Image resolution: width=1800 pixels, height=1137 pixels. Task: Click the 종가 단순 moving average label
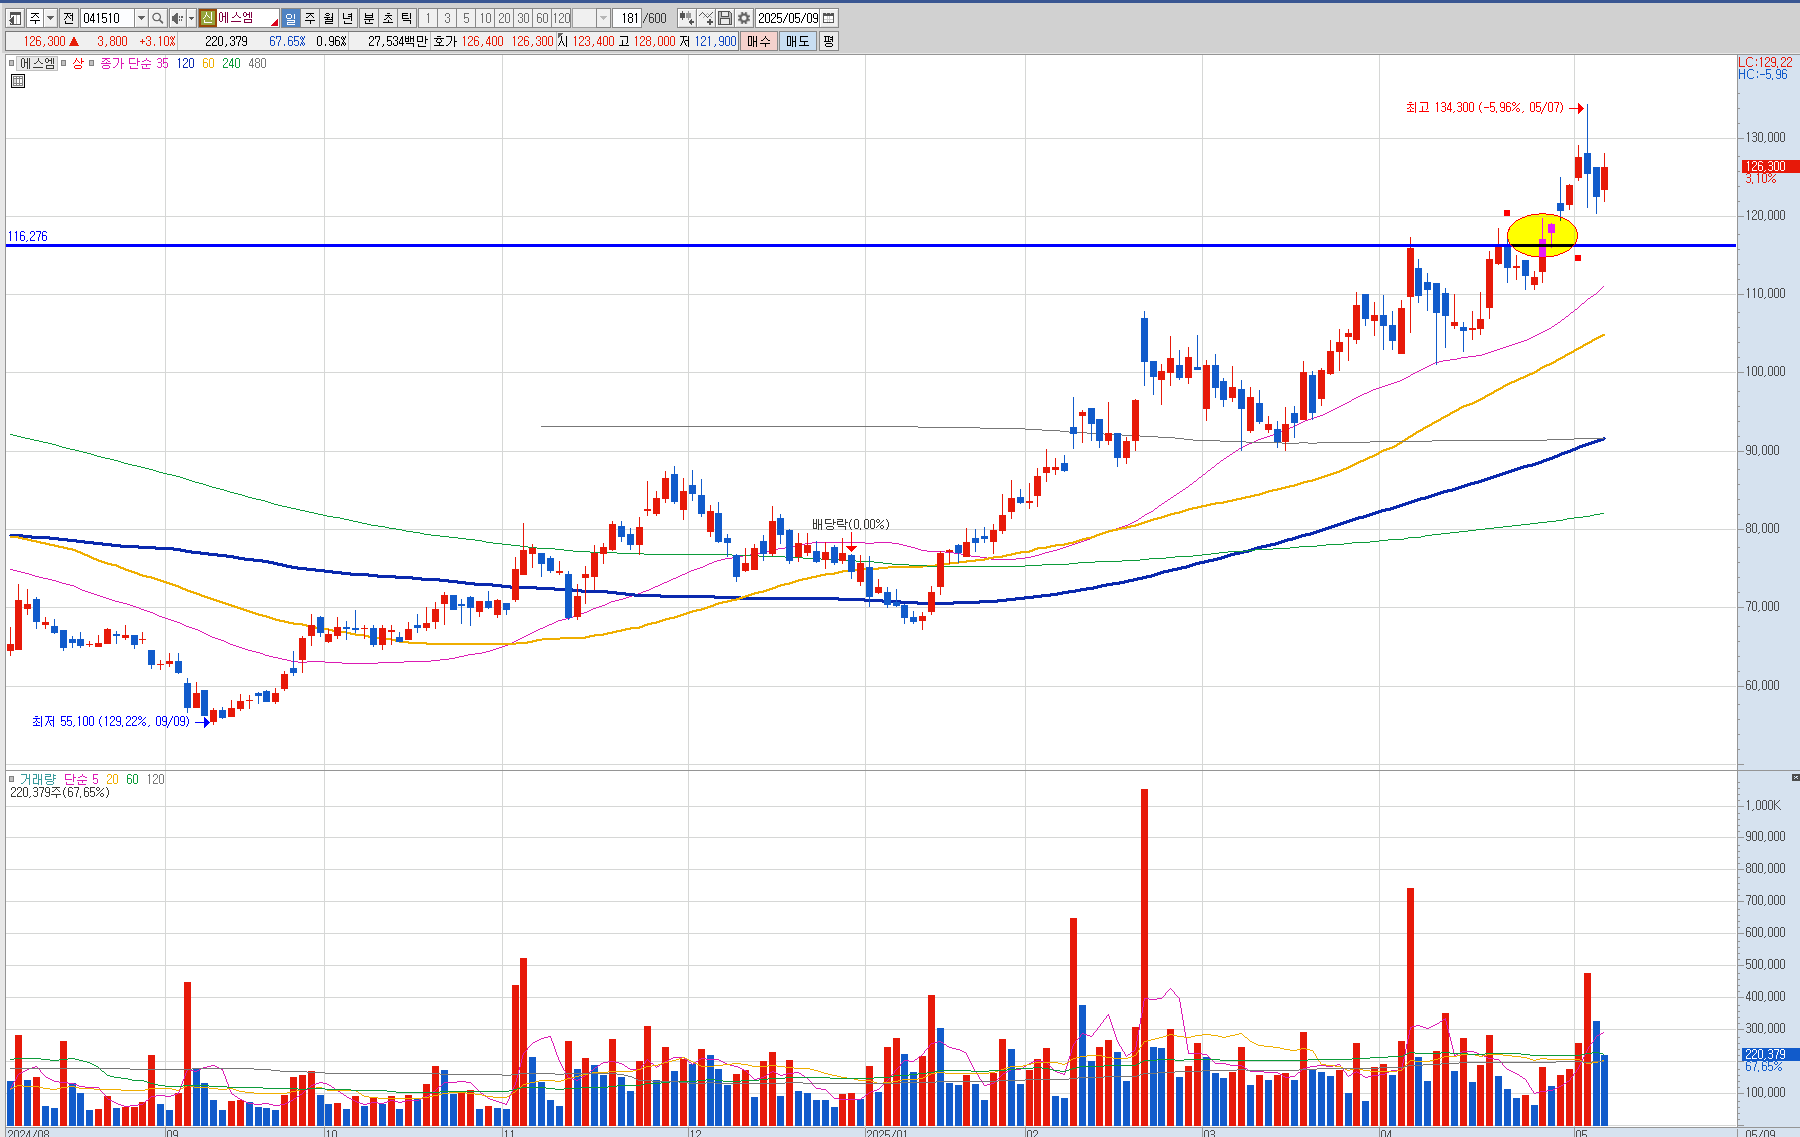[126, 63]
